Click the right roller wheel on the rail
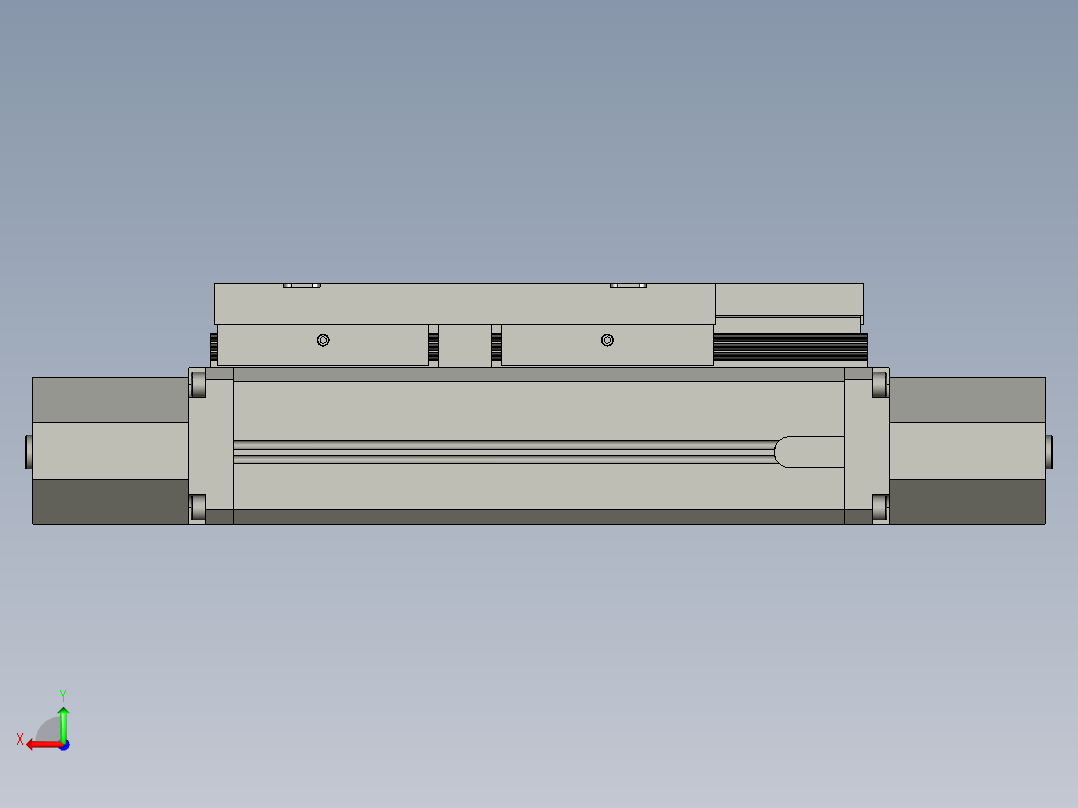Screen dimensions: 1078x808 878,385
